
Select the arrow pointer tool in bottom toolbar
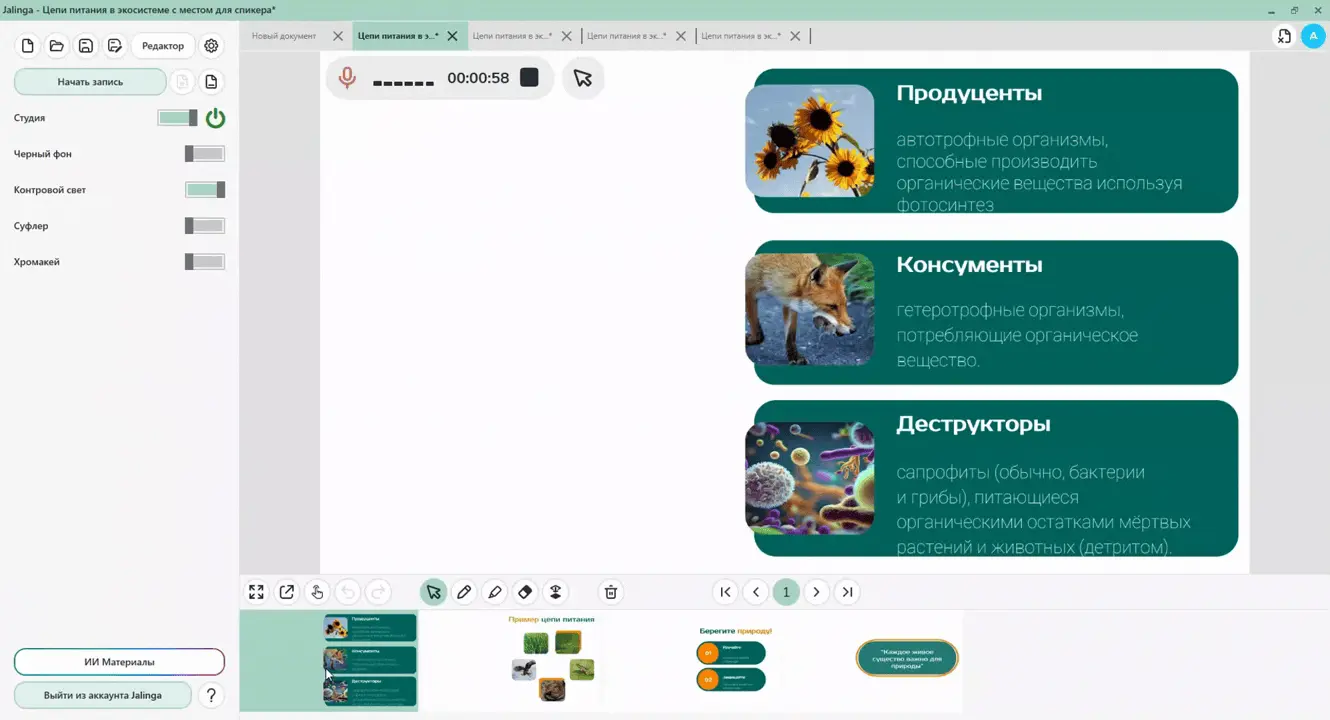(433, 592)
